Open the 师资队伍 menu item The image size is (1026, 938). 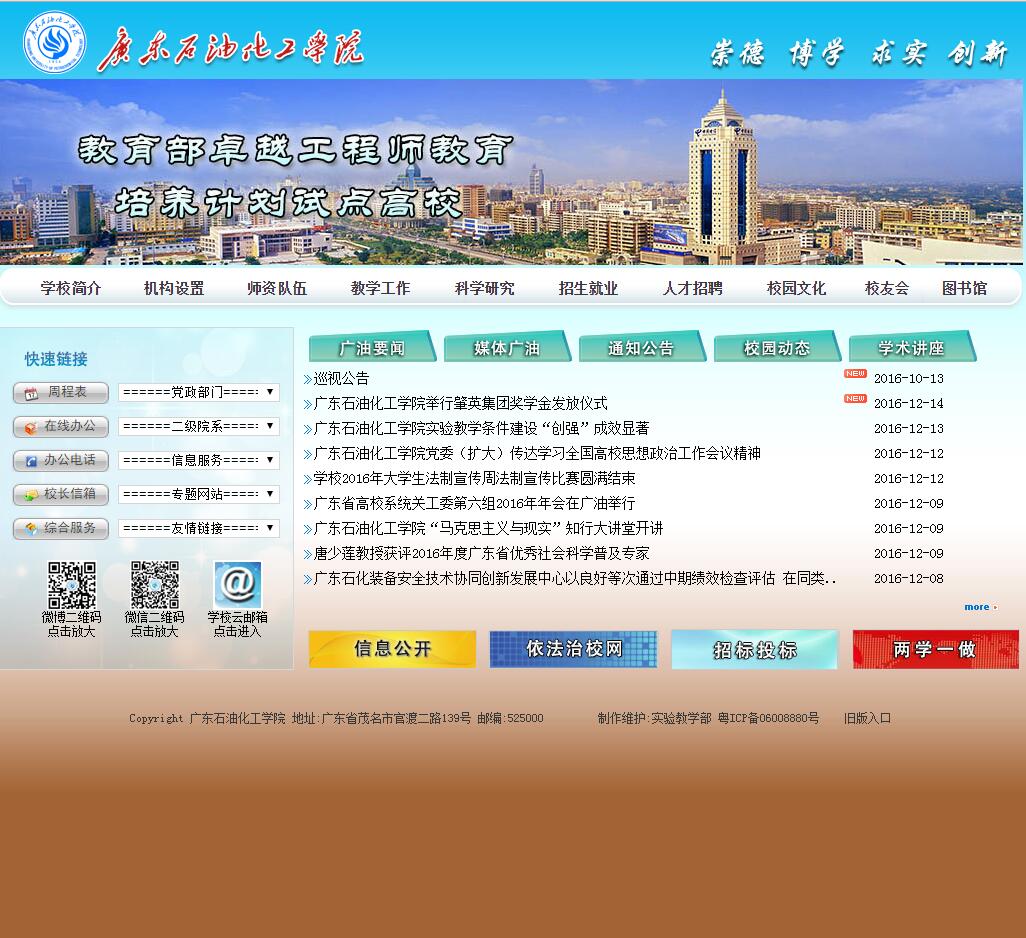[x=277, y=288]
